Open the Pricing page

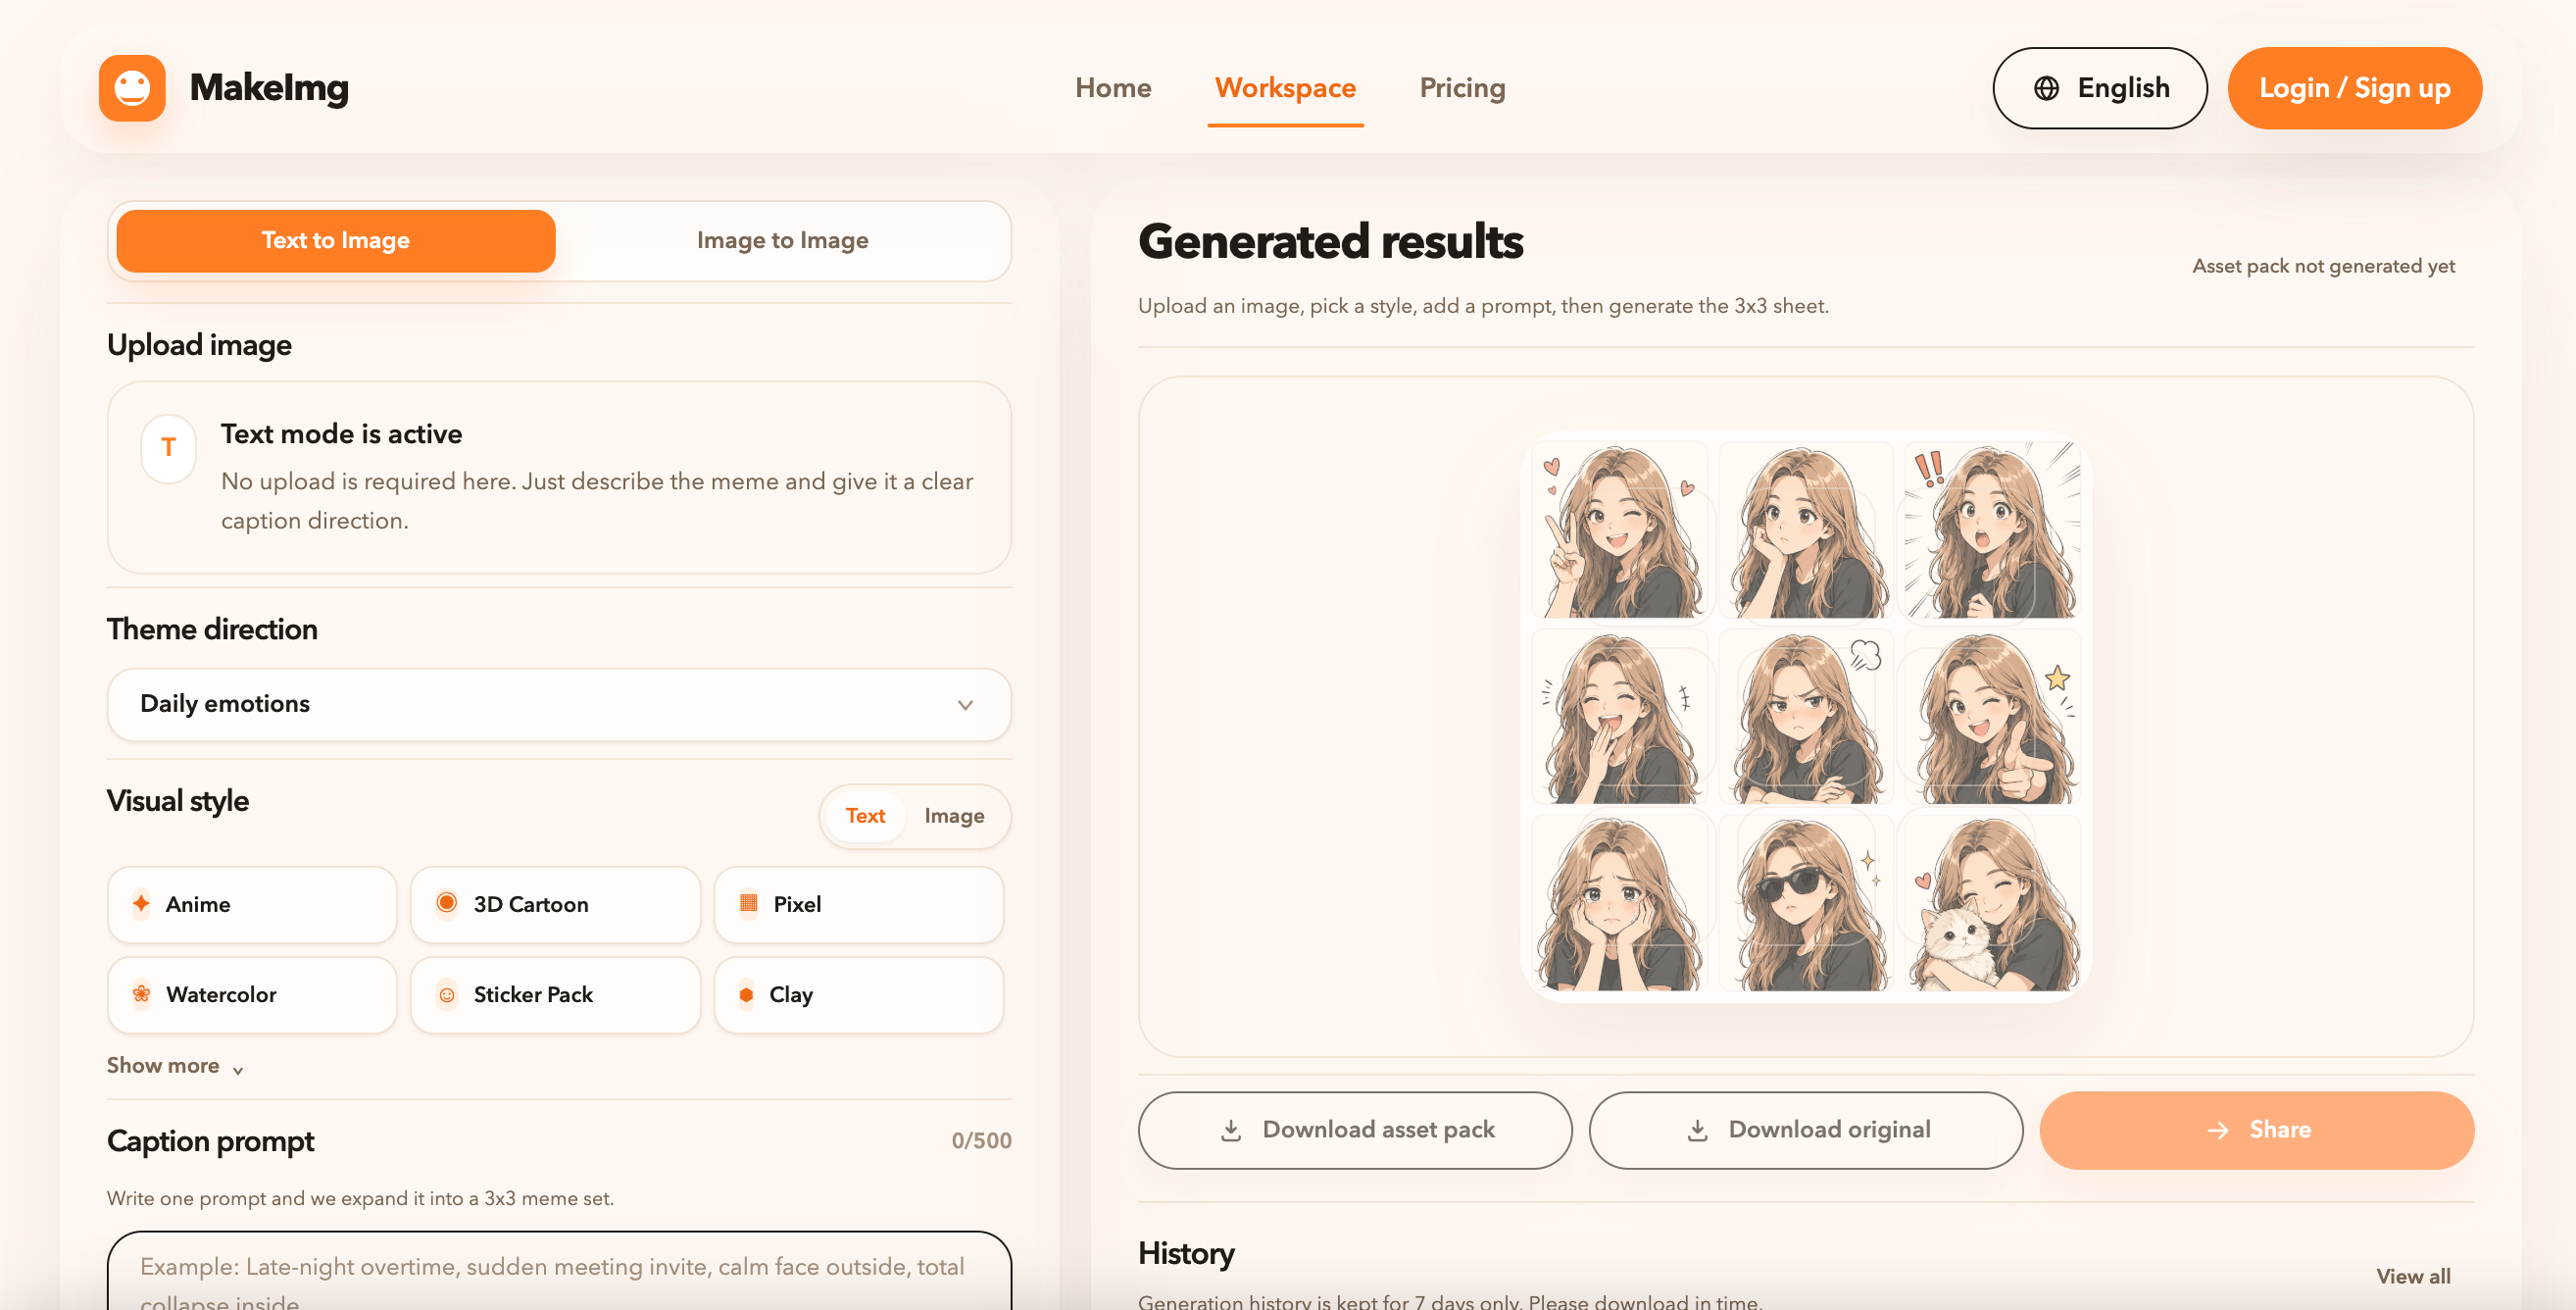(1462, 88)
